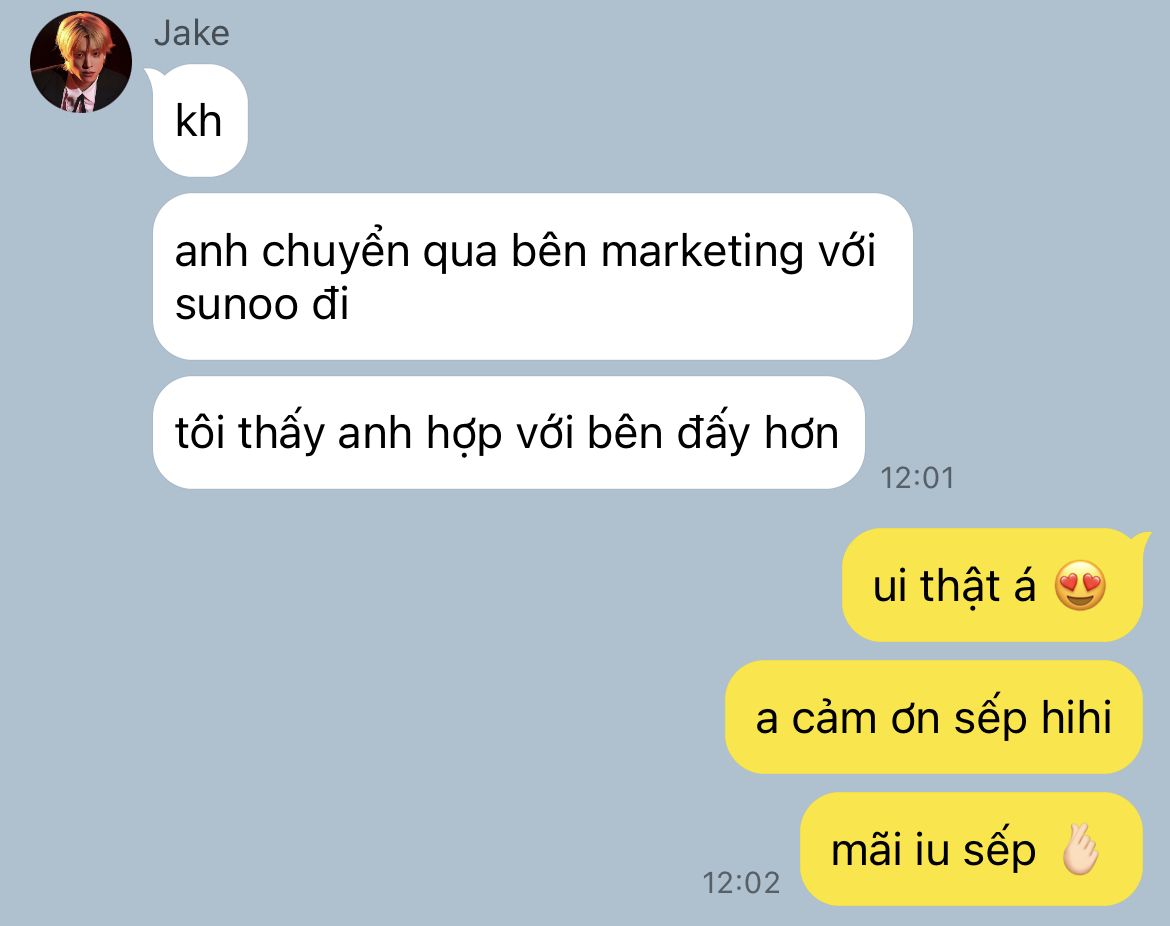Image resolution: width=1170 pixels, height=926 pixels.
Task: Click the word "chuyển" in Jake's message
Action: tap(336, 252)
